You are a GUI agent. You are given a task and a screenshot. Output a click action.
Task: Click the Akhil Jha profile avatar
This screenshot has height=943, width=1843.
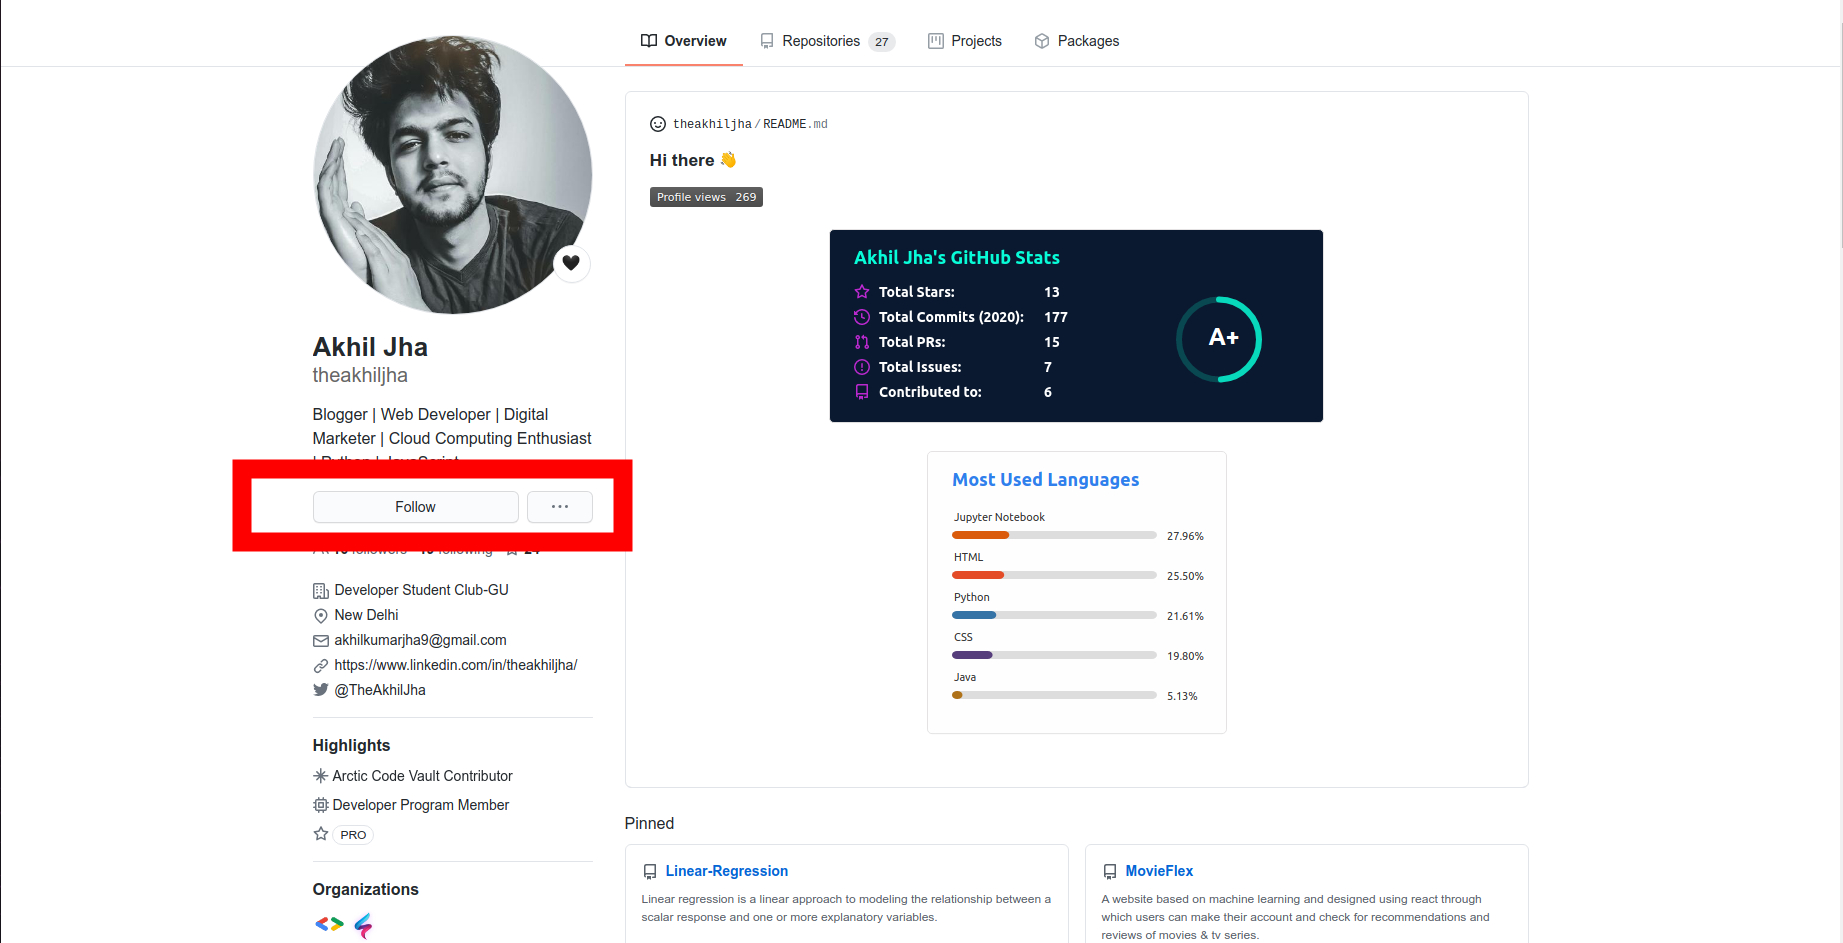click(452, 175)
